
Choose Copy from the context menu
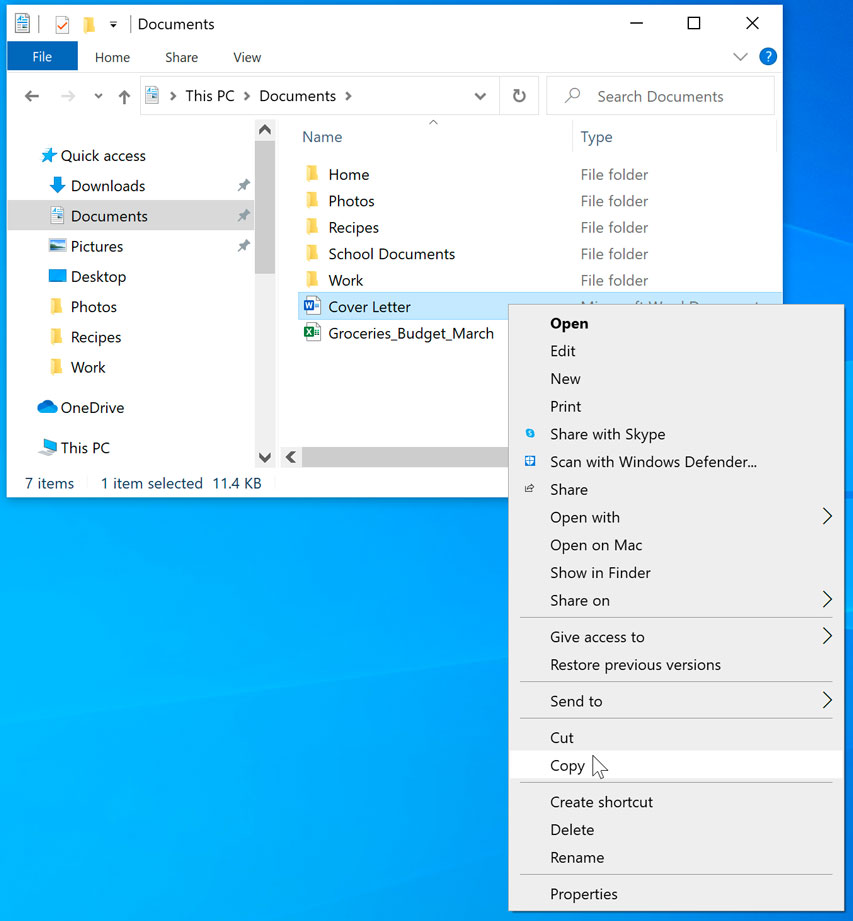pos(566,765)
